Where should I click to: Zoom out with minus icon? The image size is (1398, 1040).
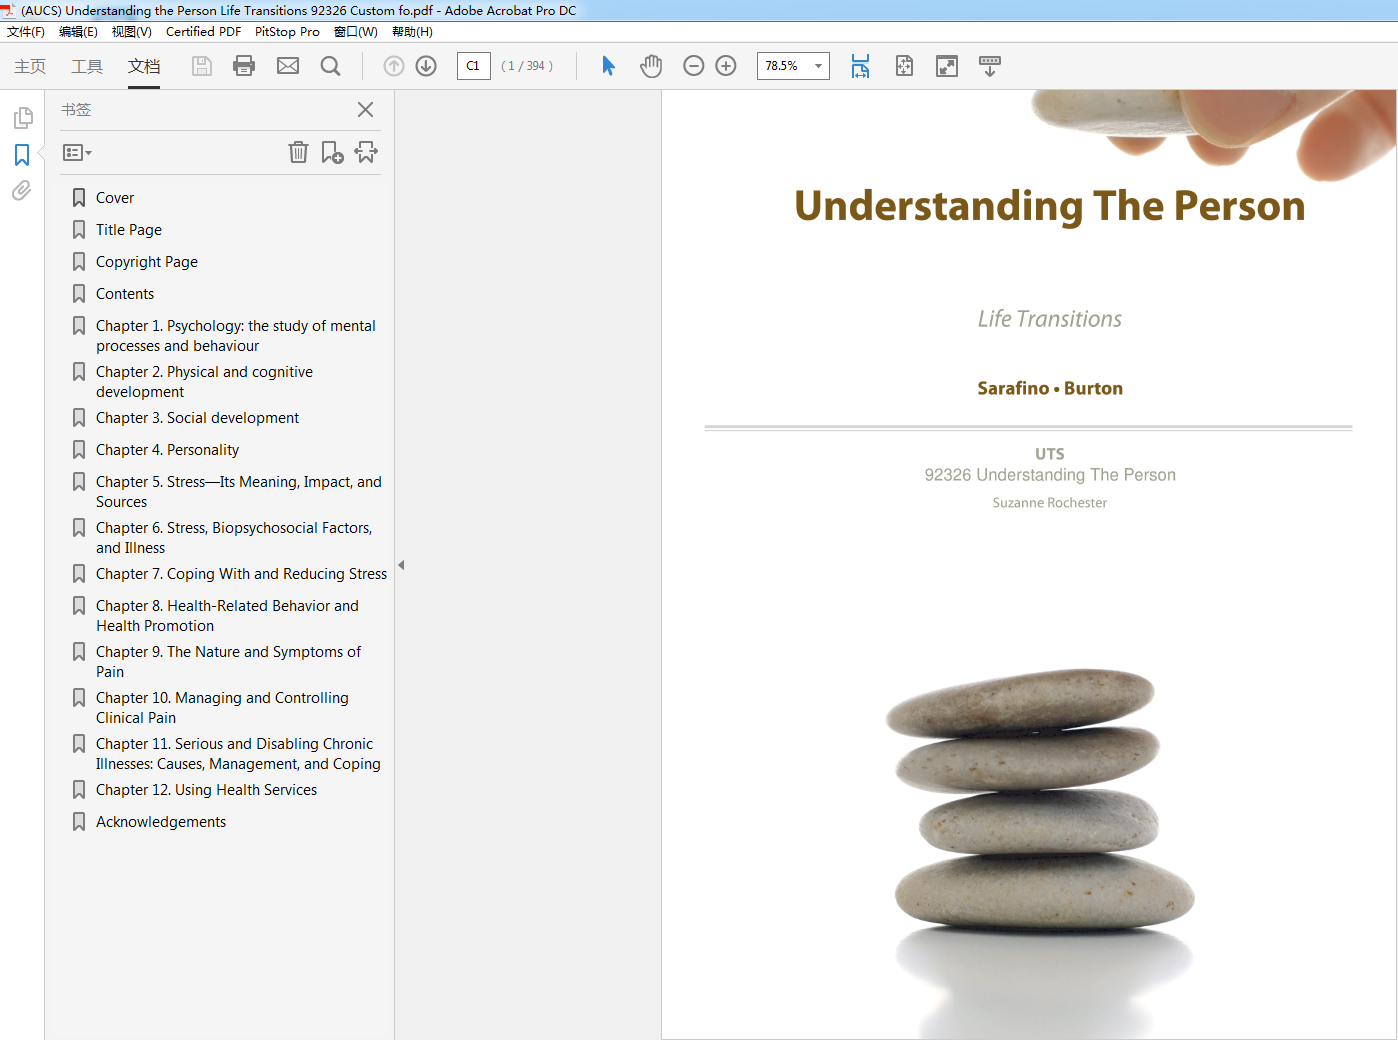694,66
